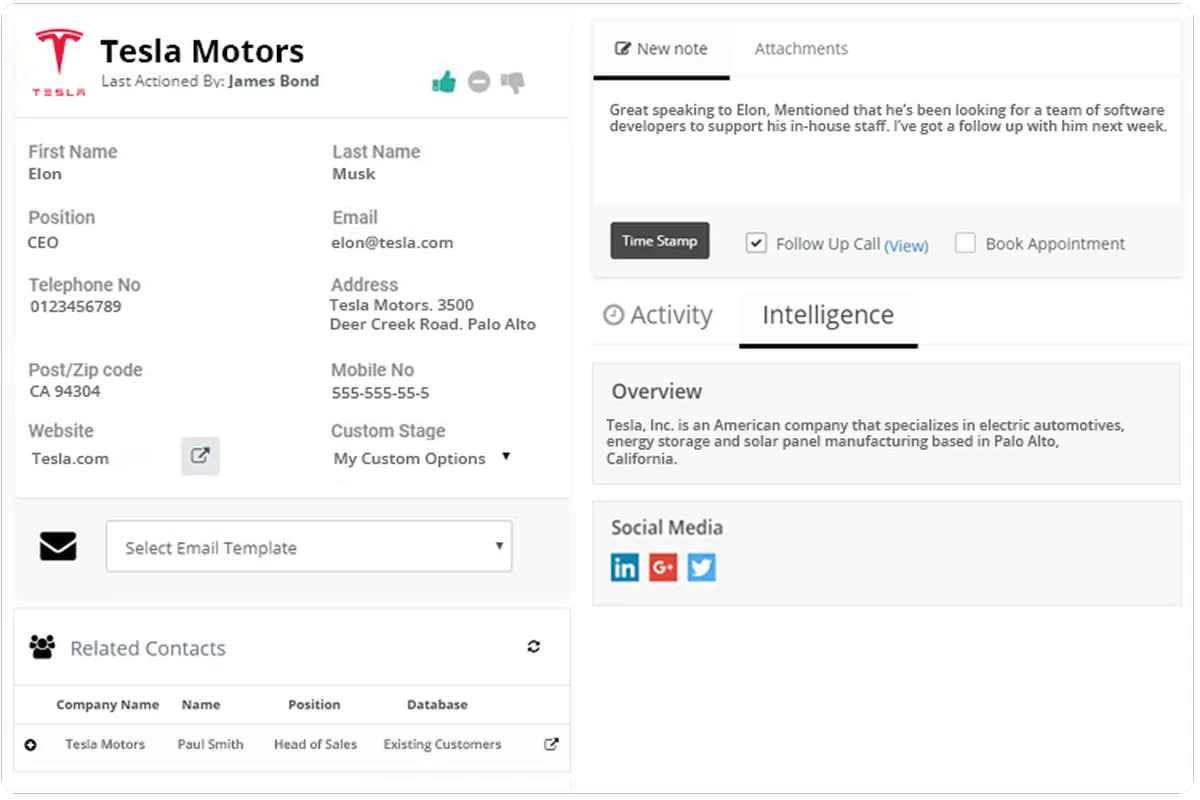Click the gray neutral minus circle icon
This screenshot has height=800, width=1200.
click(479, 82)
